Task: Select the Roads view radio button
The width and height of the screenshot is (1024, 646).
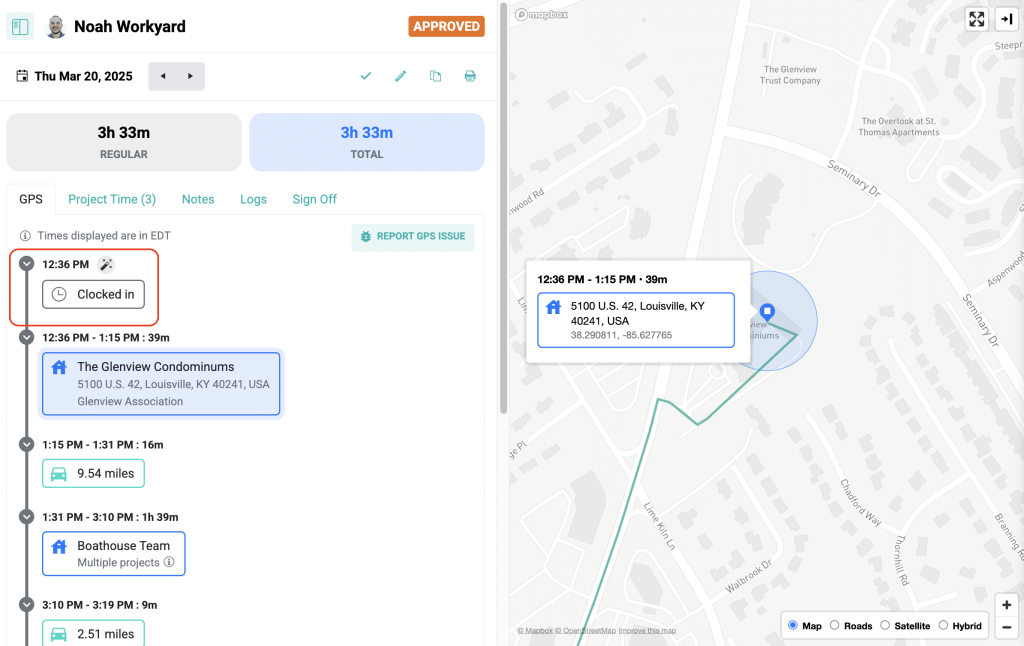Action: click(835, 625)
